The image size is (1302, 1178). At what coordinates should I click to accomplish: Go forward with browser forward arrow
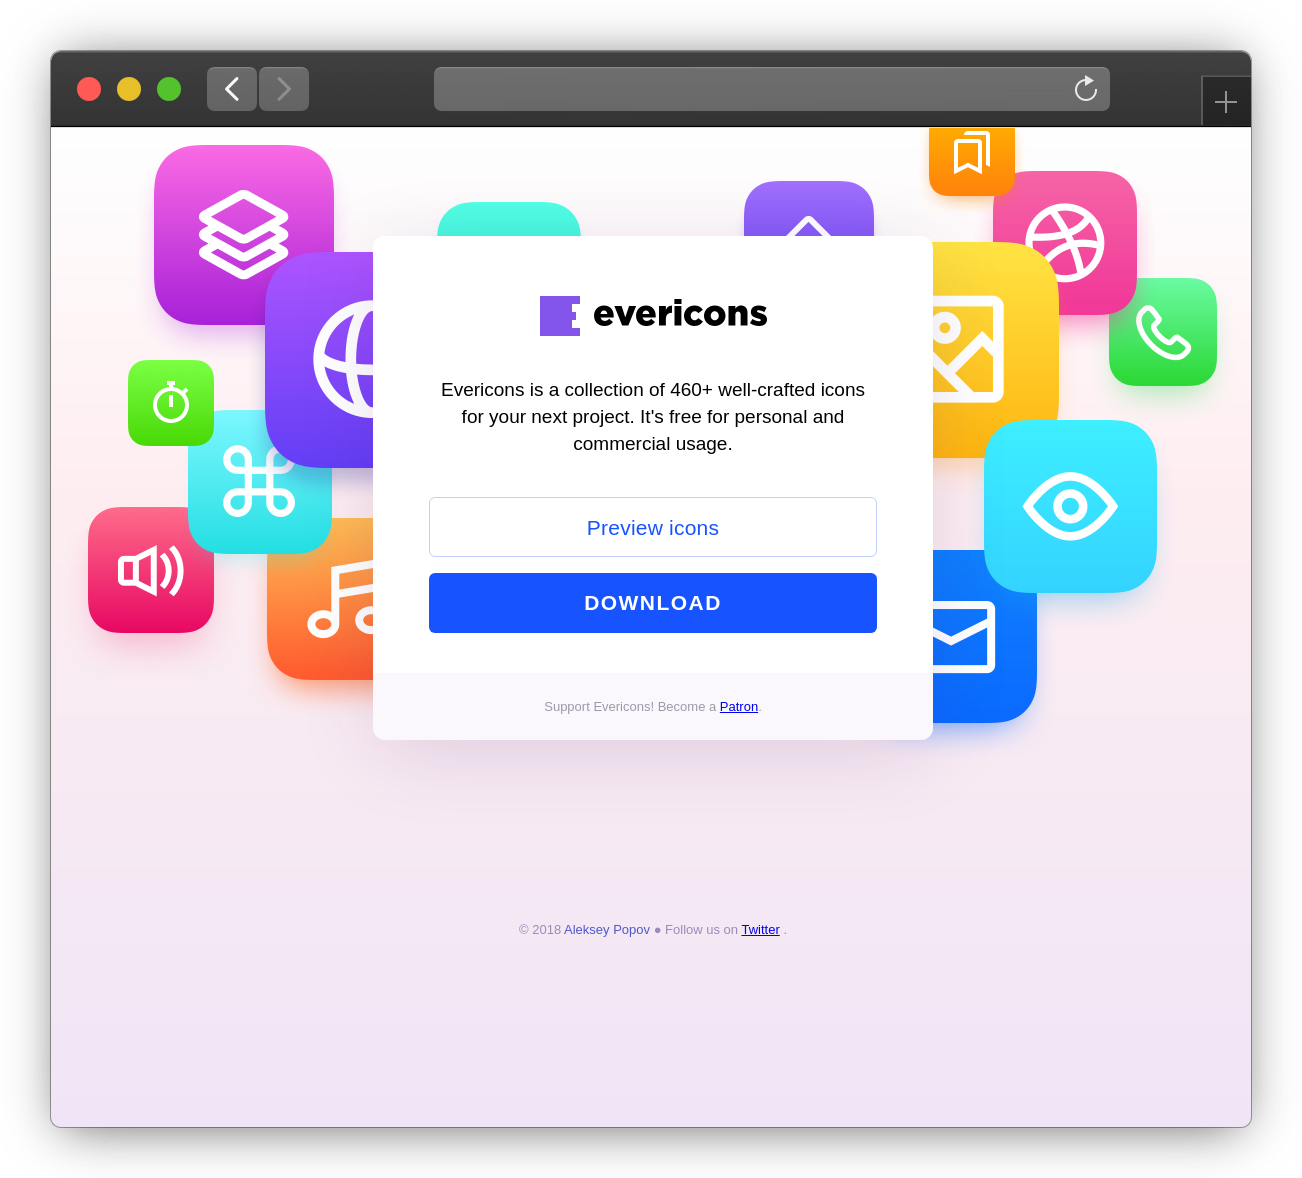(x=284, y=89)
